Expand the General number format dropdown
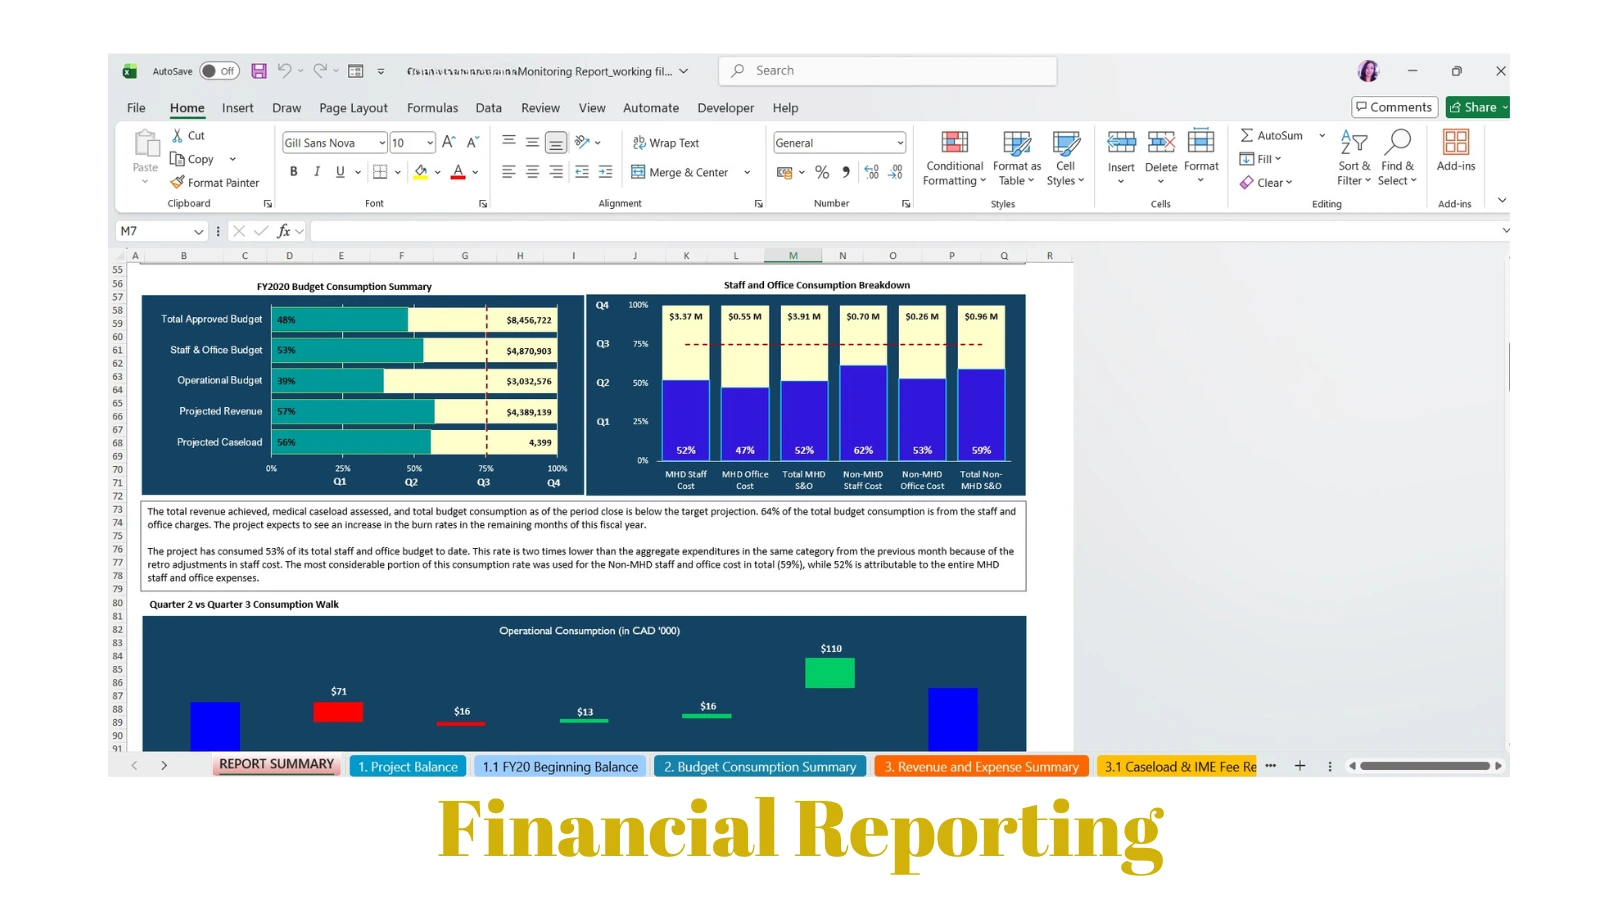The height and width of the screenshot is (900, 1600). tap(900, 143)
